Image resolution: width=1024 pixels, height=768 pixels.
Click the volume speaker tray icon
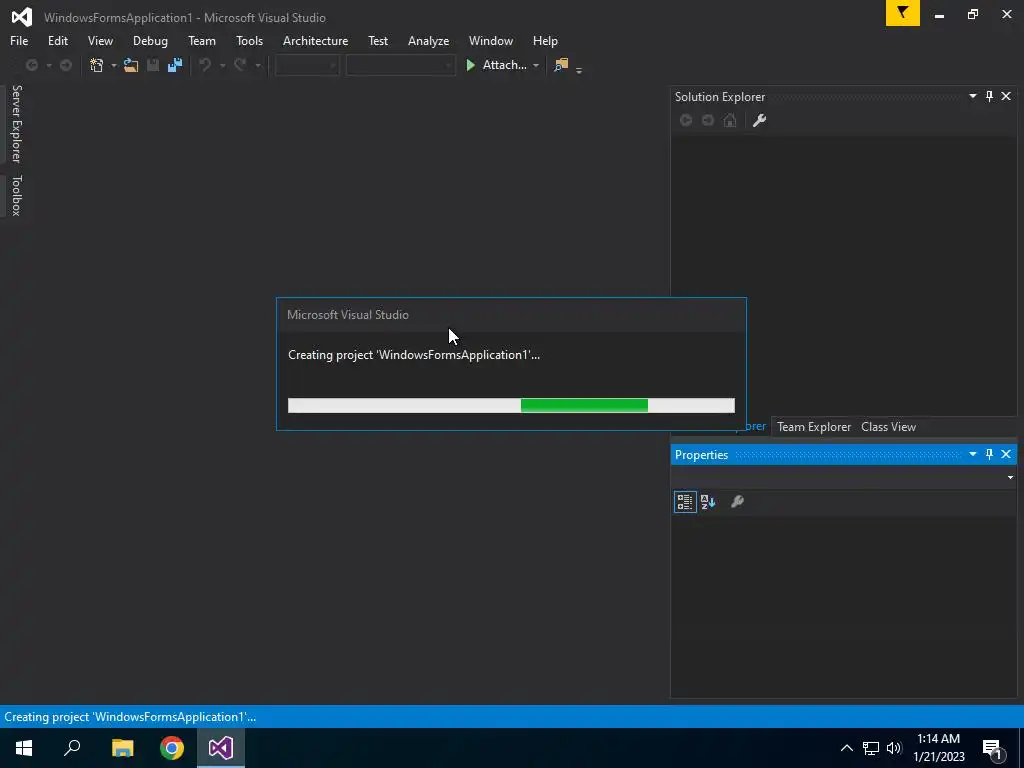click(x=894, y=748)
